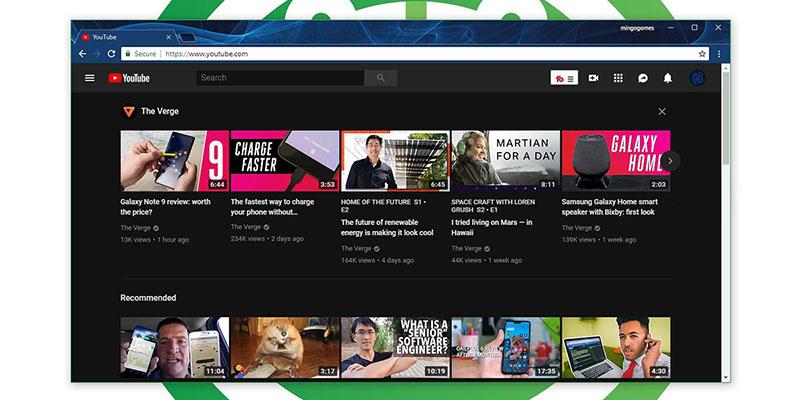This screenshot has height=400, width=800.
Task: Open The Verge channel heading
Action: (160, 112)
